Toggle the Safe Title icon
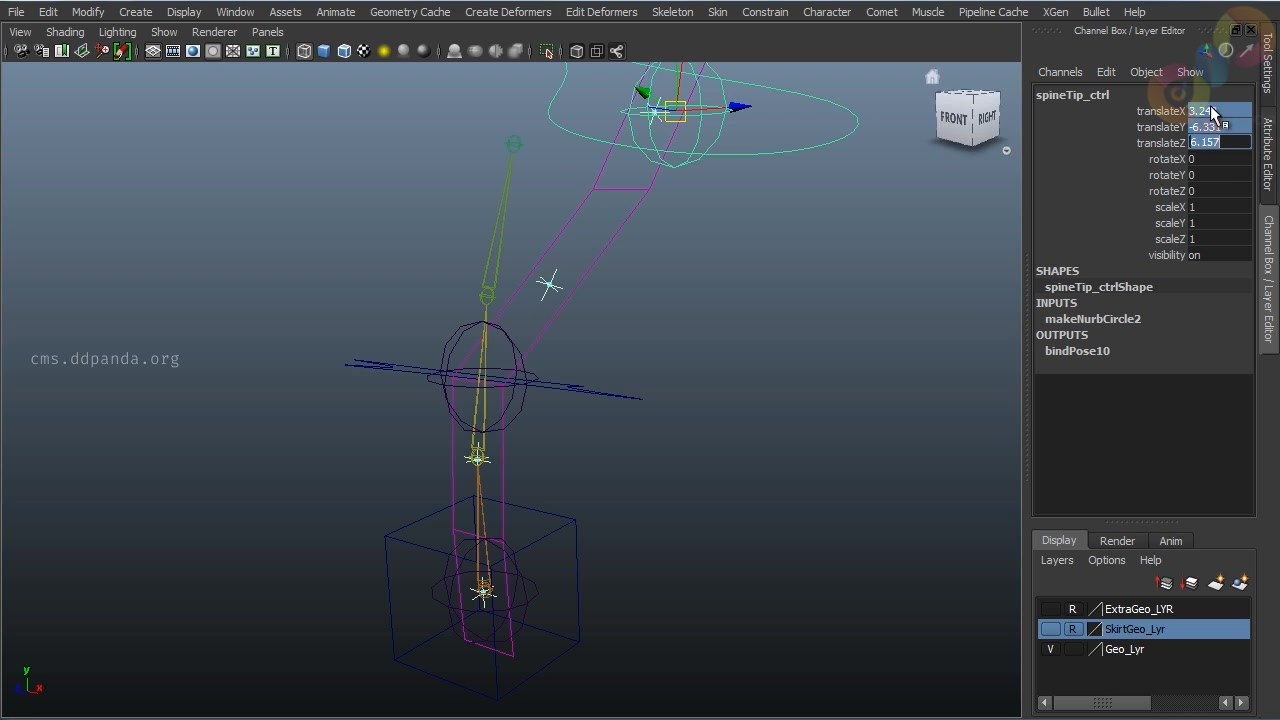 [273, 51]
